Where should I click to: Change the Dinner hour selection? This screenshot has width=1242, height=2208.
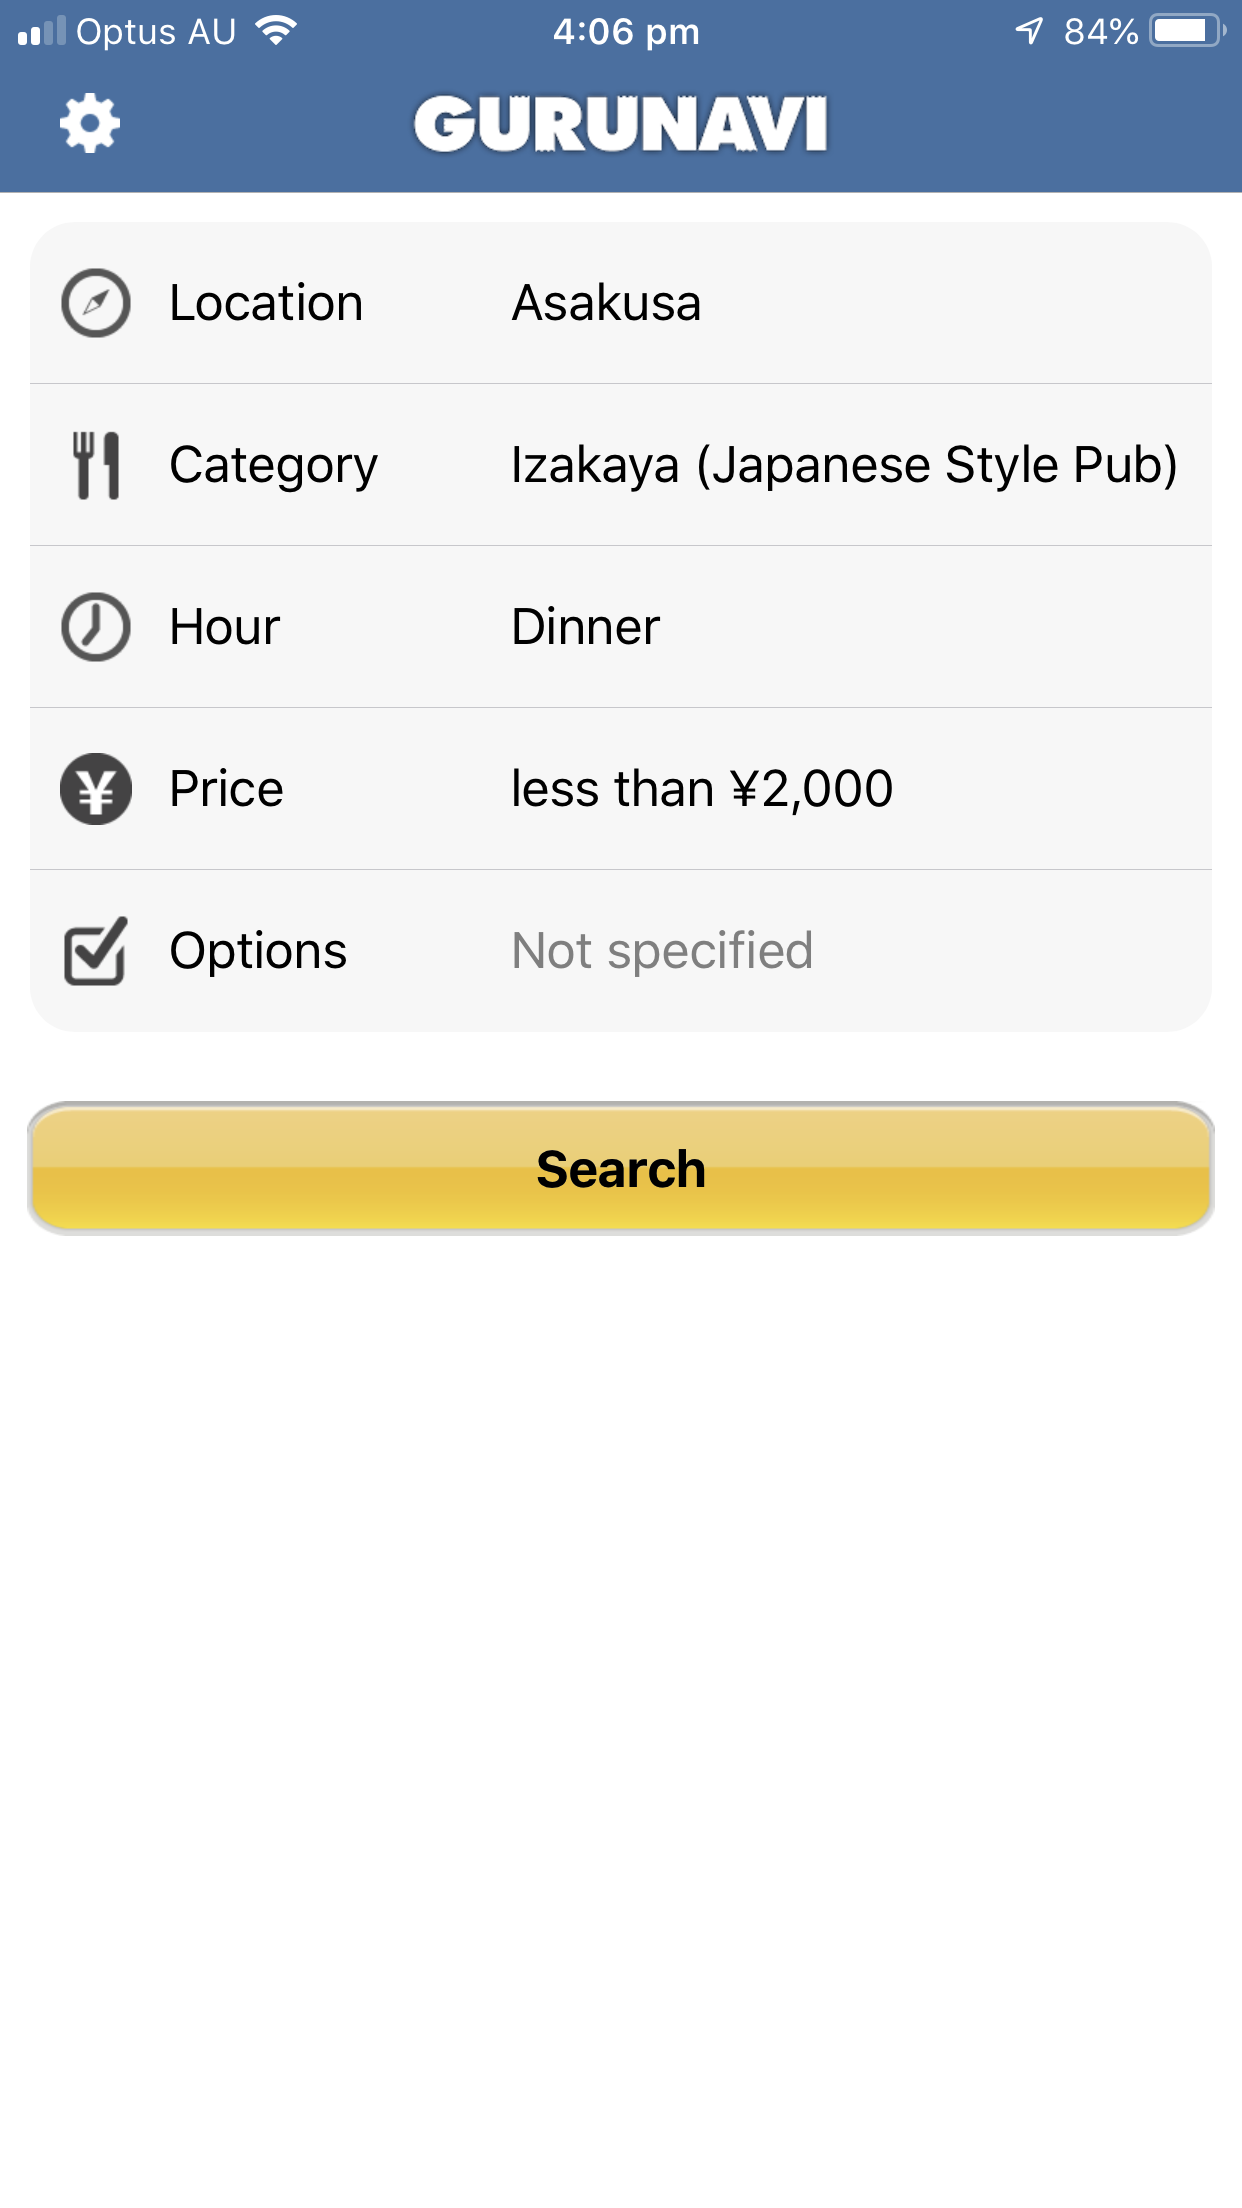click(x=586, y=627)
